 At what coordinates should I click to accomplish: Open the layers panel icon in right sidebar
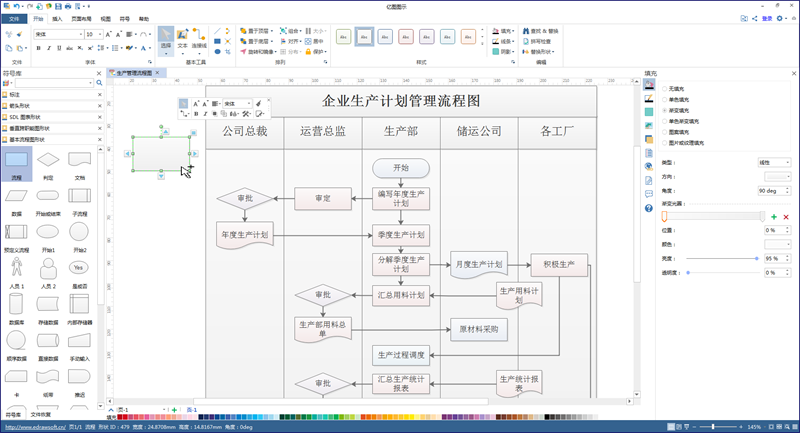coord(649,139)
